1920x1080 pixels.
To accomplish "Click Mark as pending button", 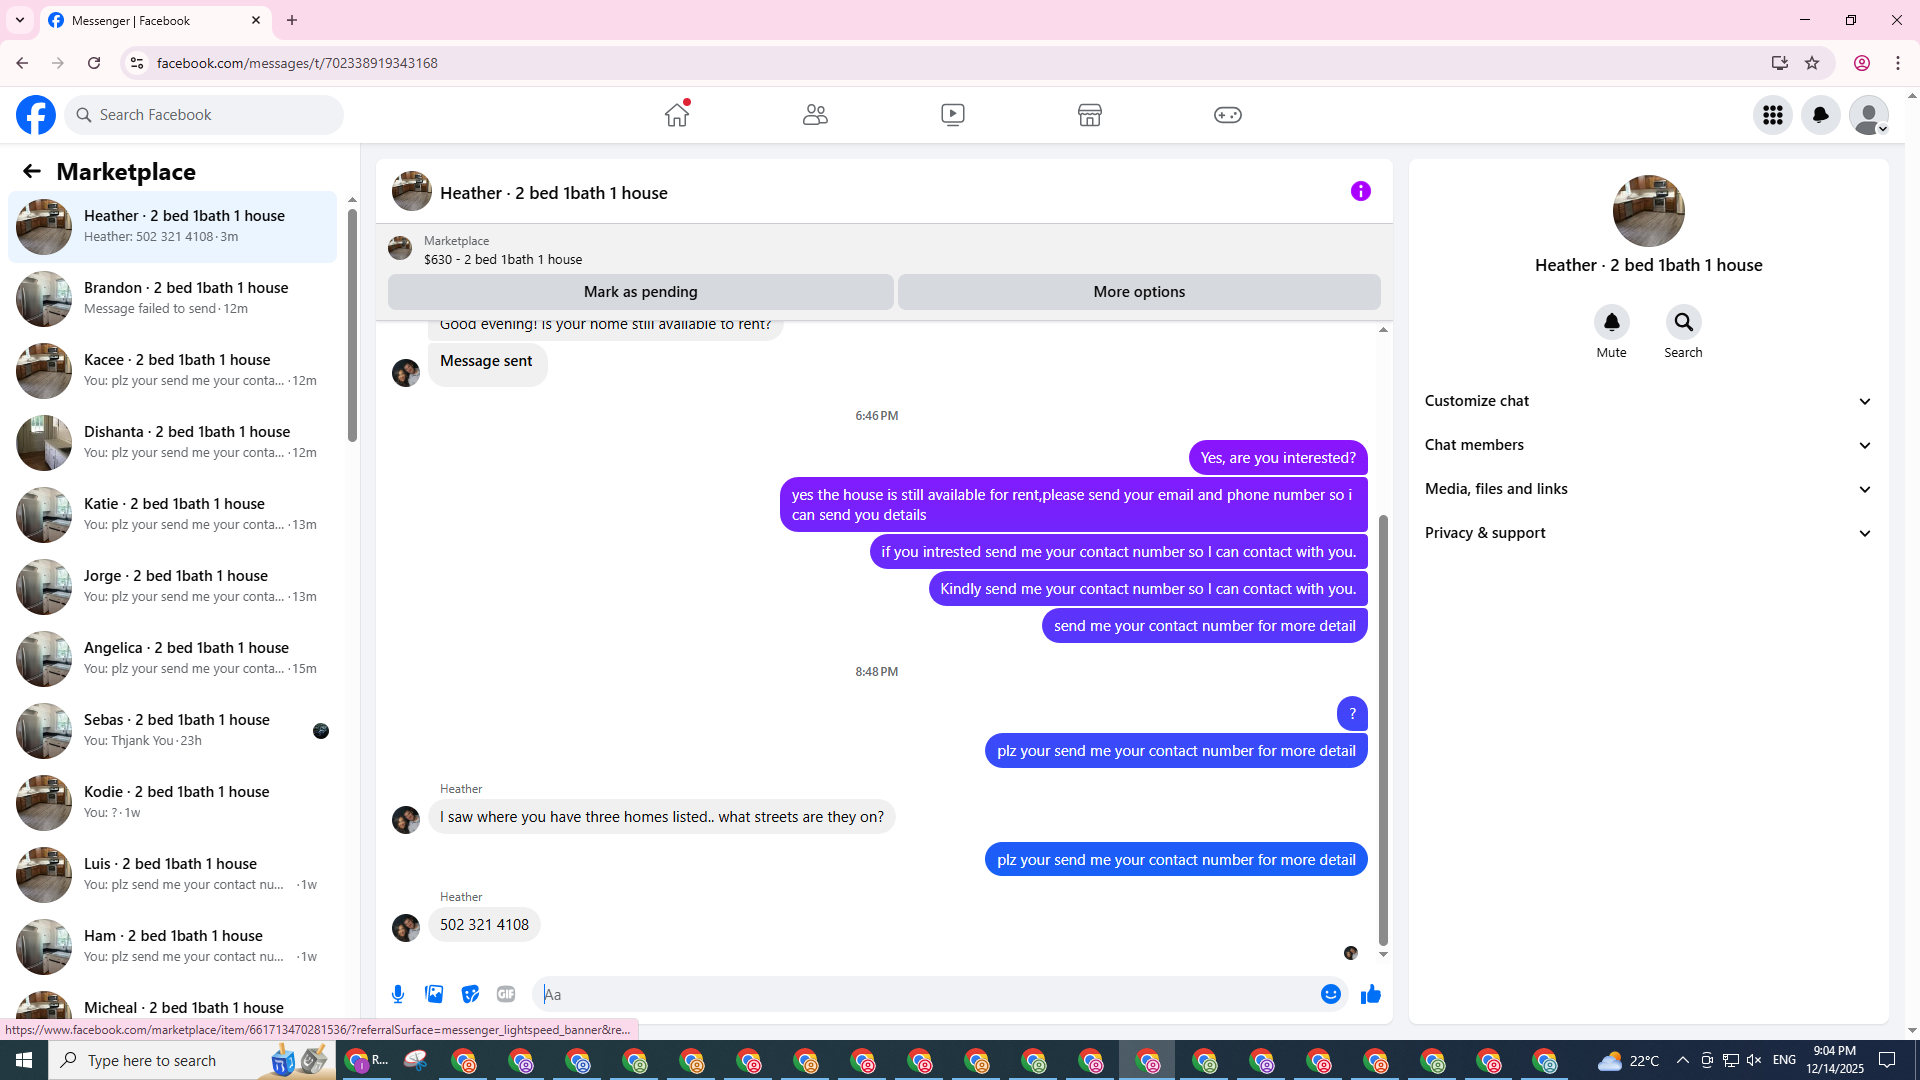I will tap(640, 292).
